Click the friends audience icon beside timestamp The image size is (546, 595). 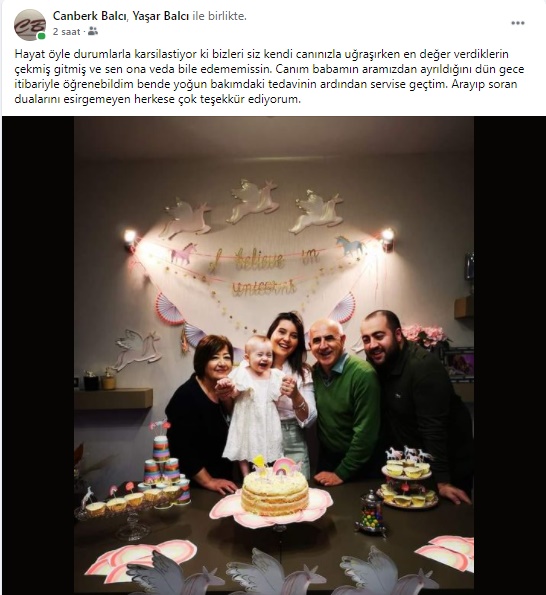(93, 31)
